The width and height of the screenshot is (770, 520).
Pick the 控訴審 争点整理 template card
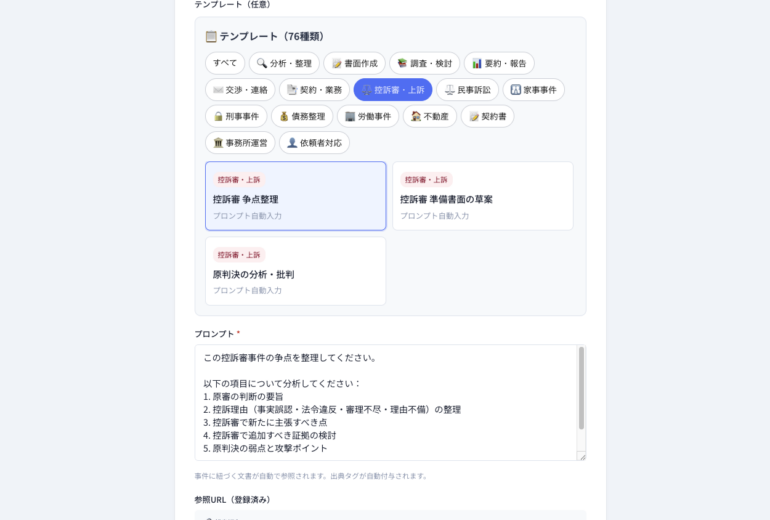tap(295, 197)
